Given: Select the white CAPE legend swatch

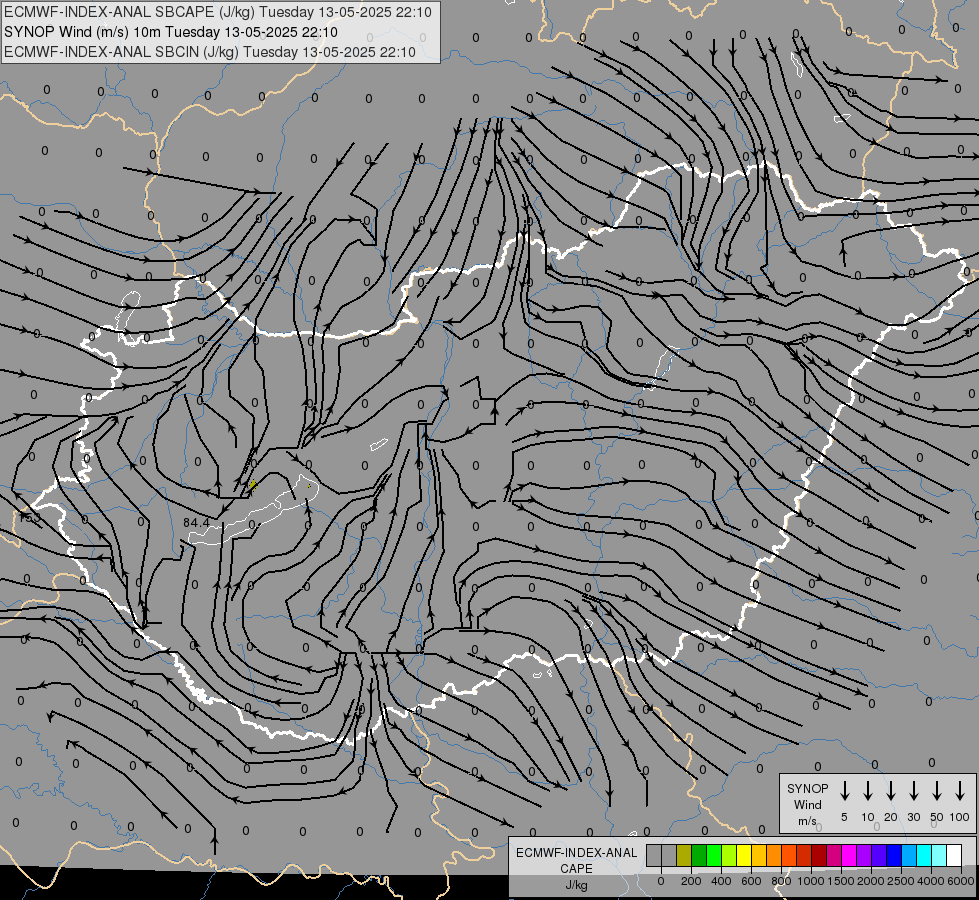Looking at the screenshot, I should [x=955, y=855].
